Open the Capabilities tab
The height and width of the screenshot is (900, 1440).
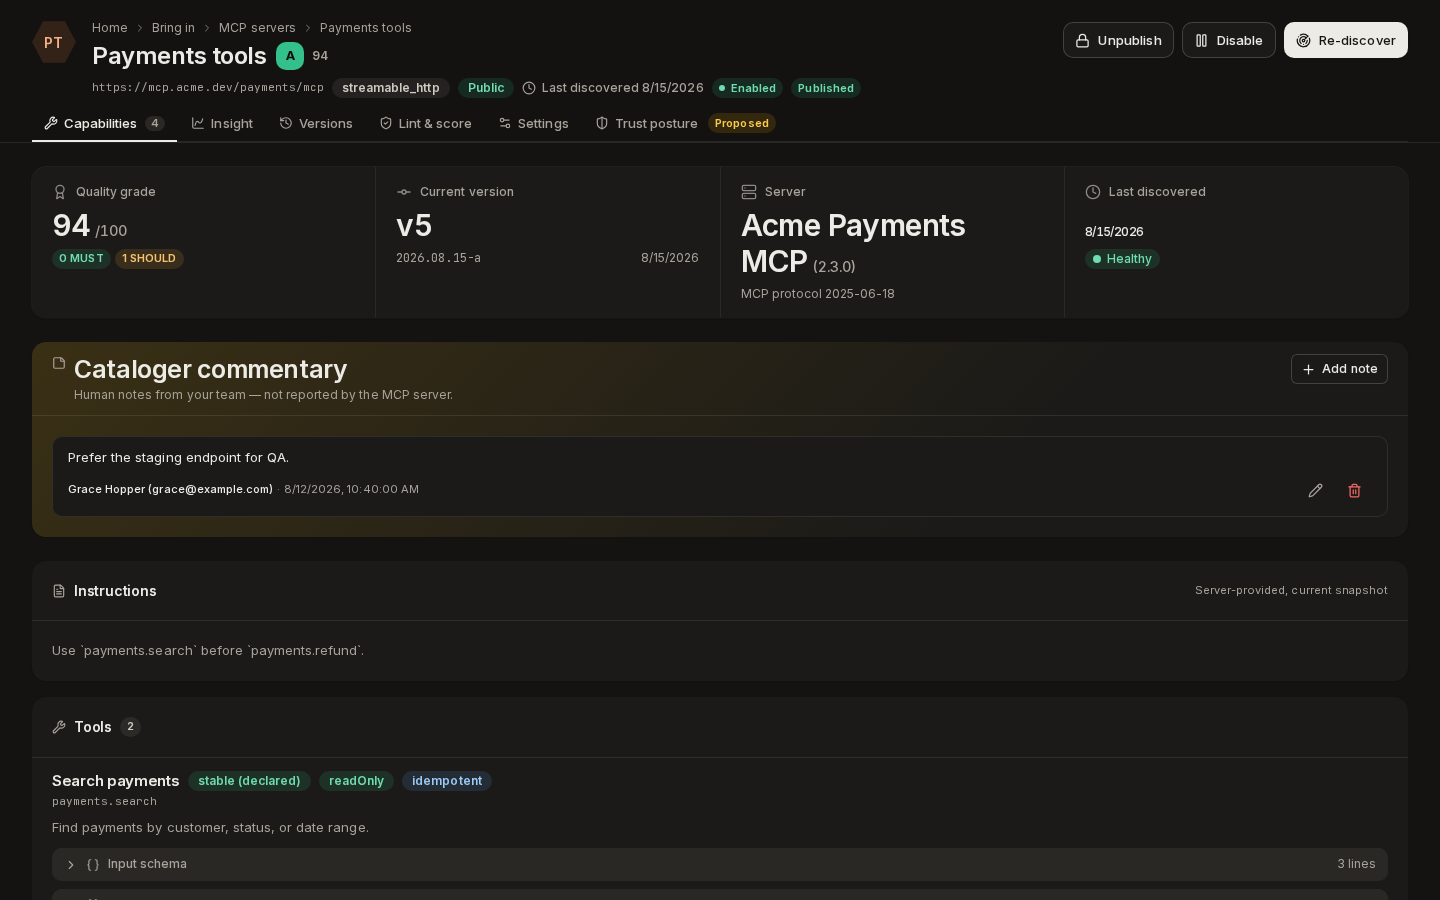[x=104, y=124]
